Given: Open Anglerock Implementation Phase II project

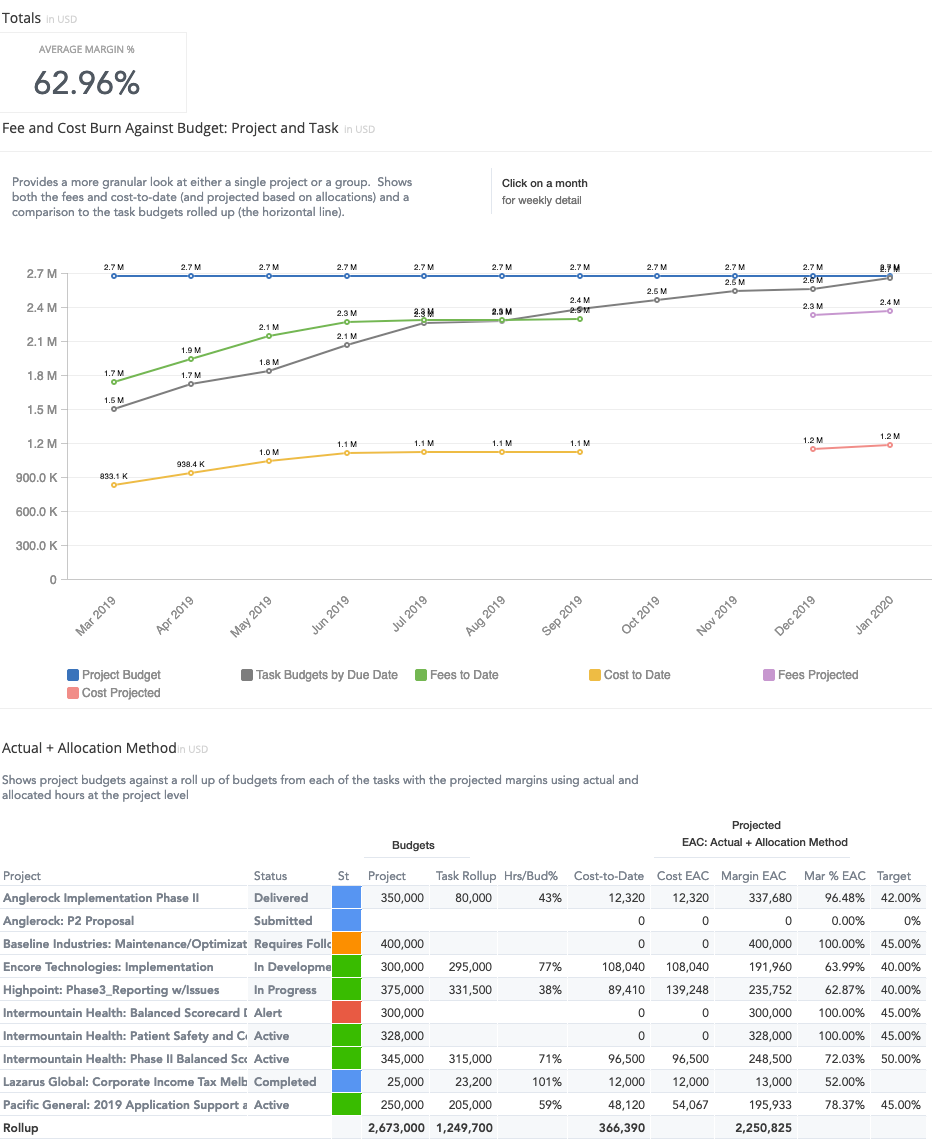Looking at the screenshot, I should point(101,898).
